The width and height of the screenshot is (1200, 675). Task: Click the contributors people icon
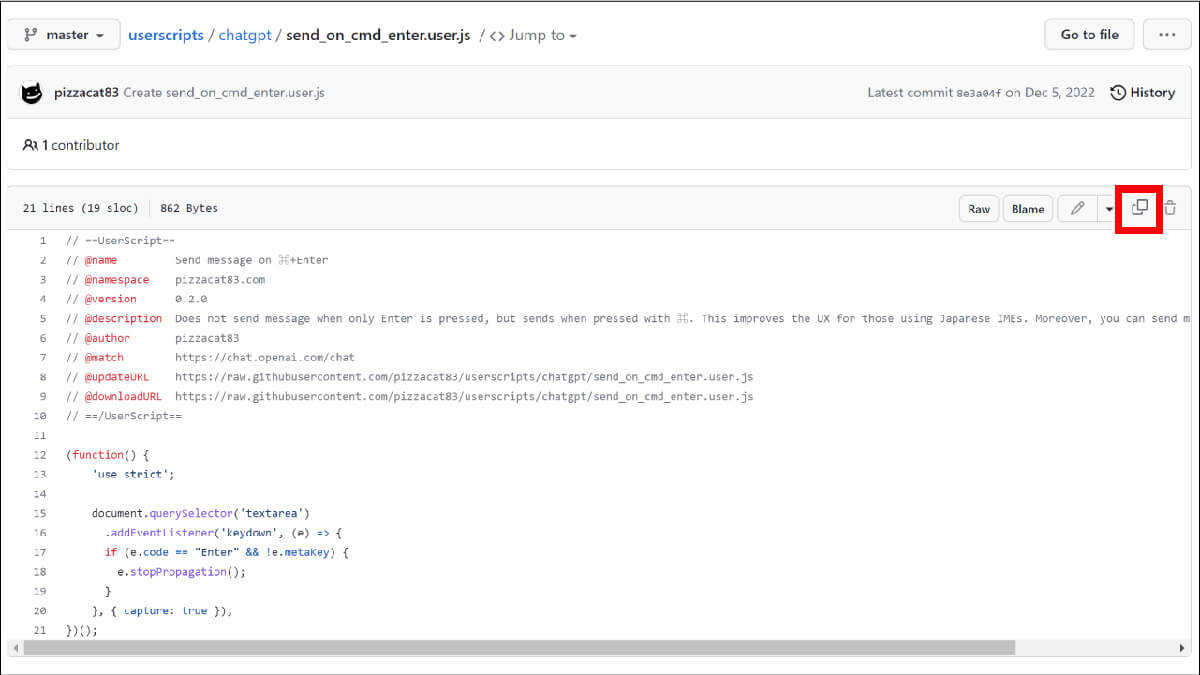coord(30,145)
